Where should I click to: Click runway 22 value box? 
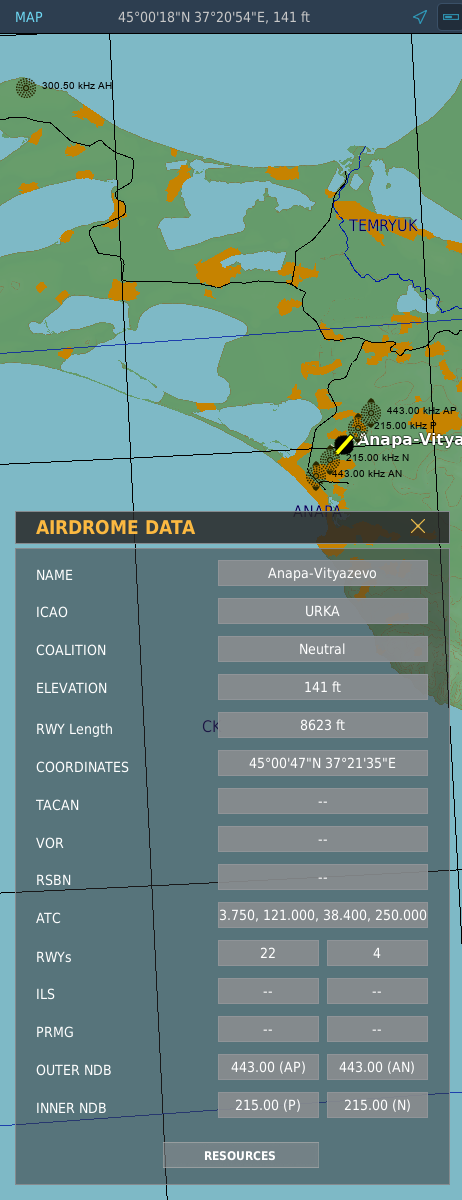tap(268, 953)
